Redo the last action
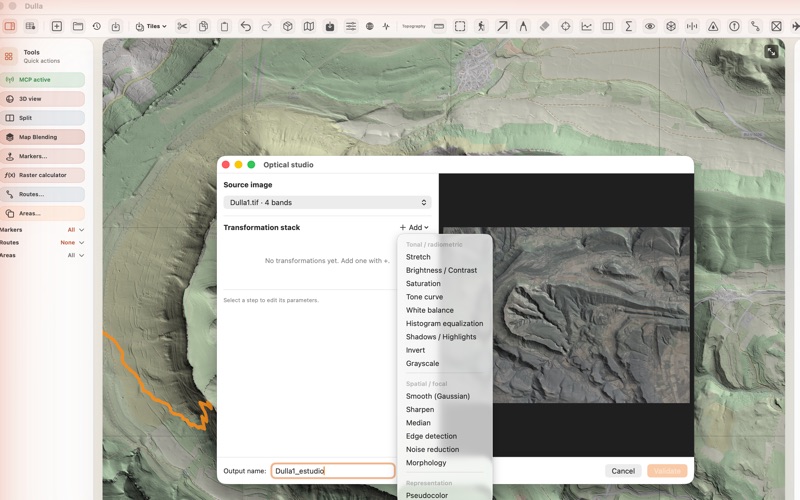 pyautogui.click(x=266, y=26)
